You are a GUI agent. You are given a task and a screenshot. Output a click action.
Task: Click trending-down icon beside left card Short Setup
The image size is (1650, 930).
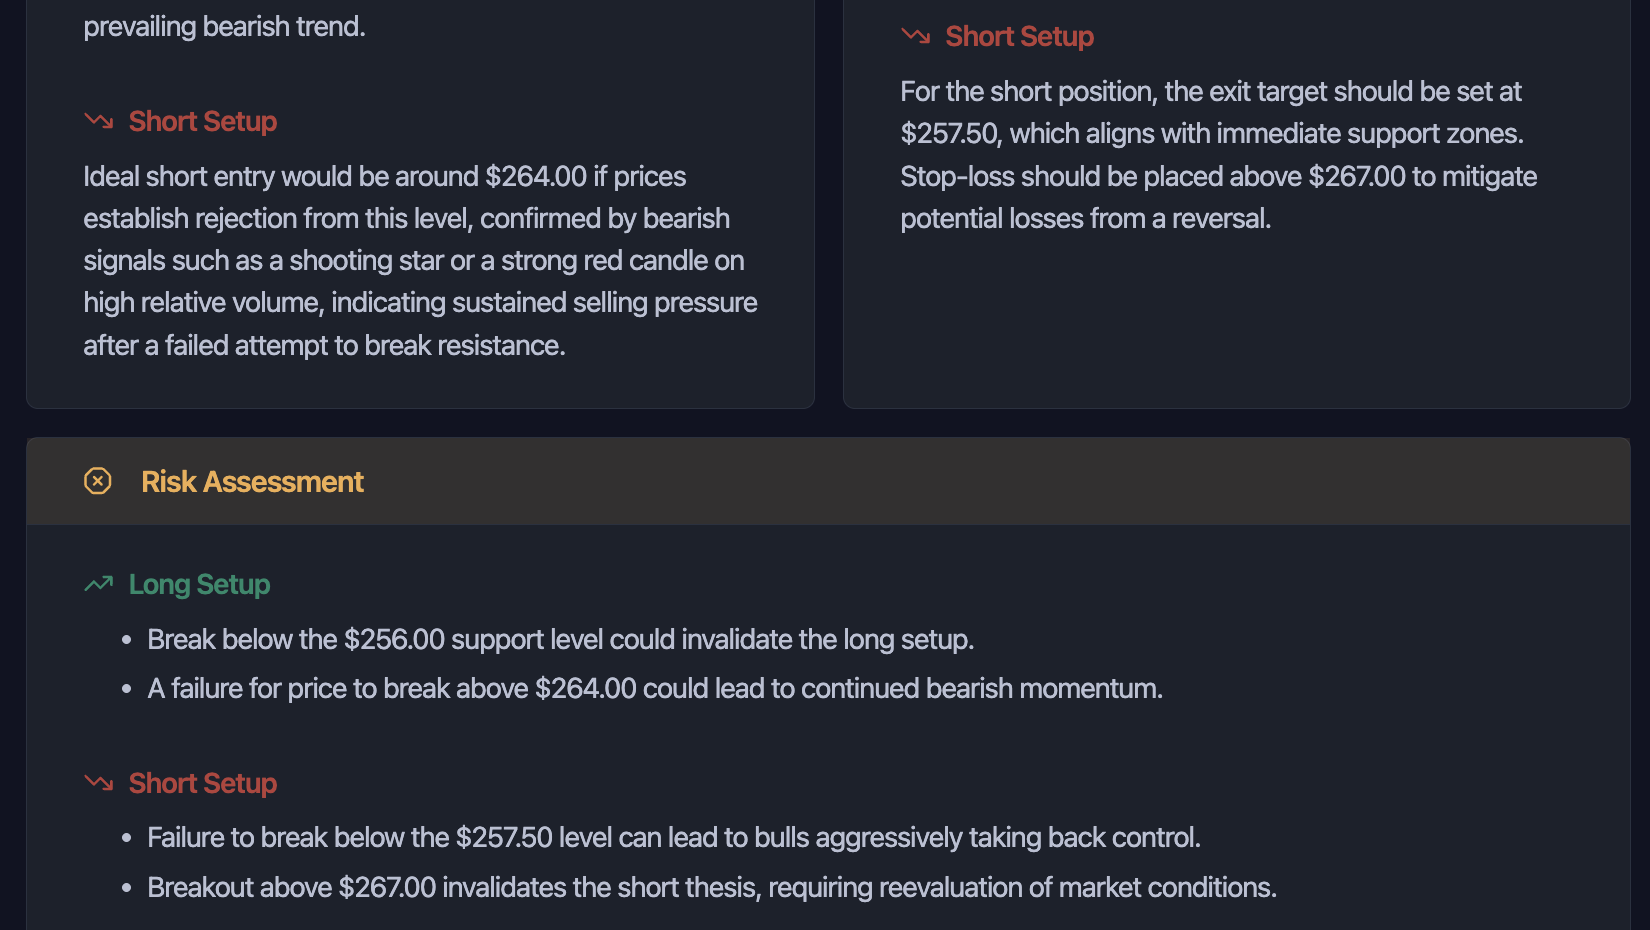[99, 121]
